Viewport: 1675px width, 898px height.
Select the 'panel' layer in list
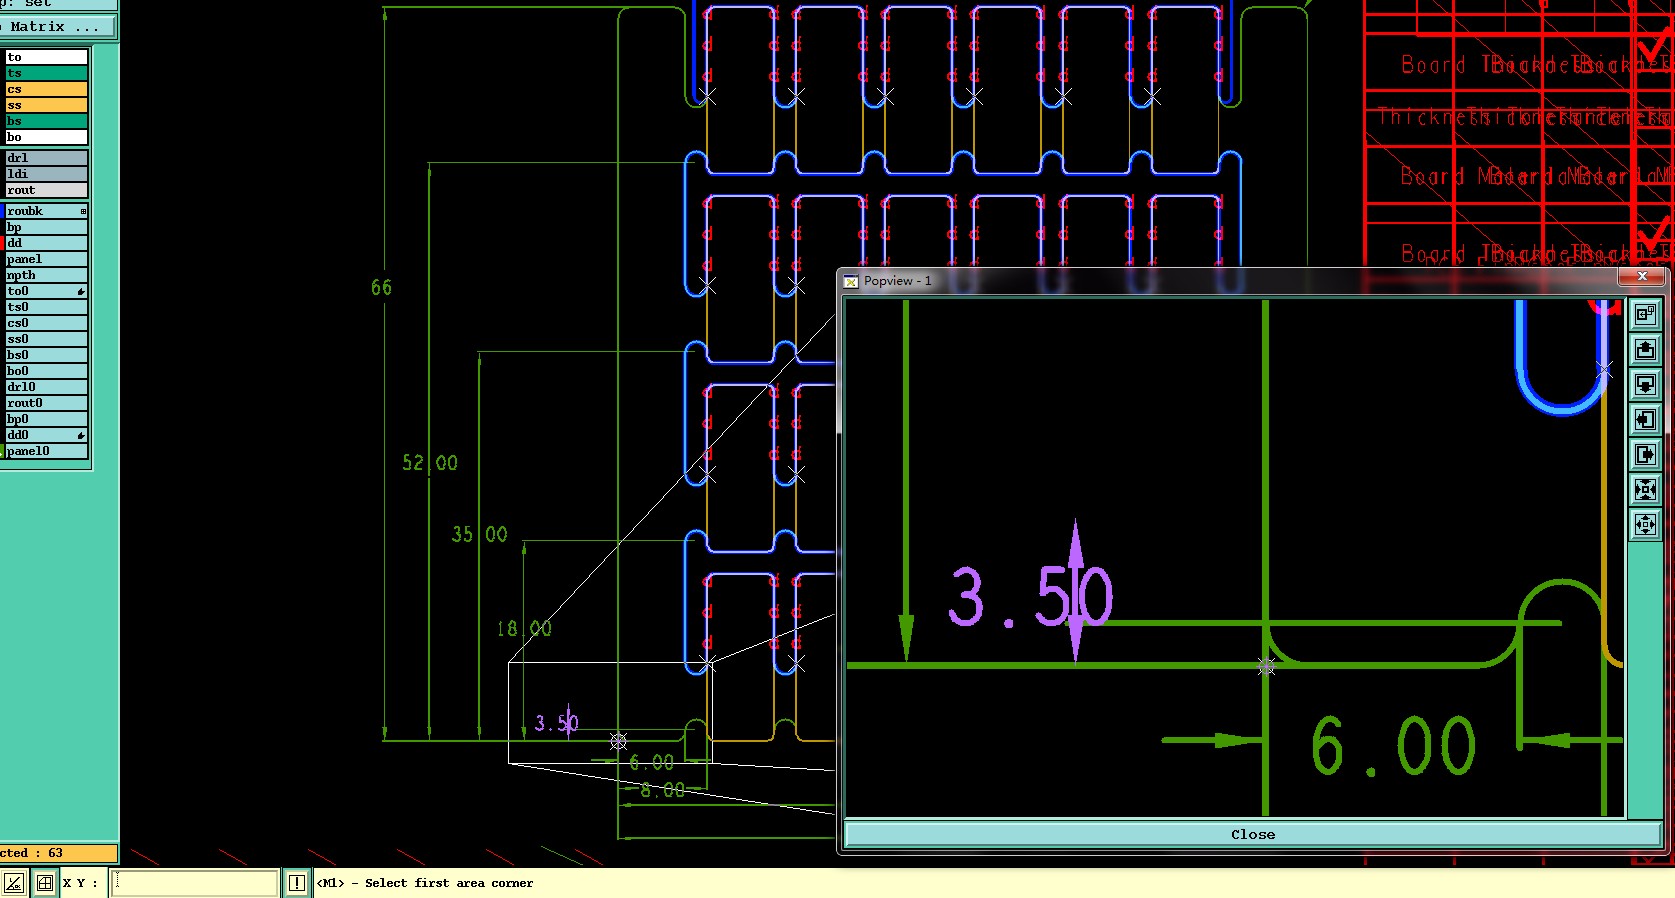coord(46,259)
